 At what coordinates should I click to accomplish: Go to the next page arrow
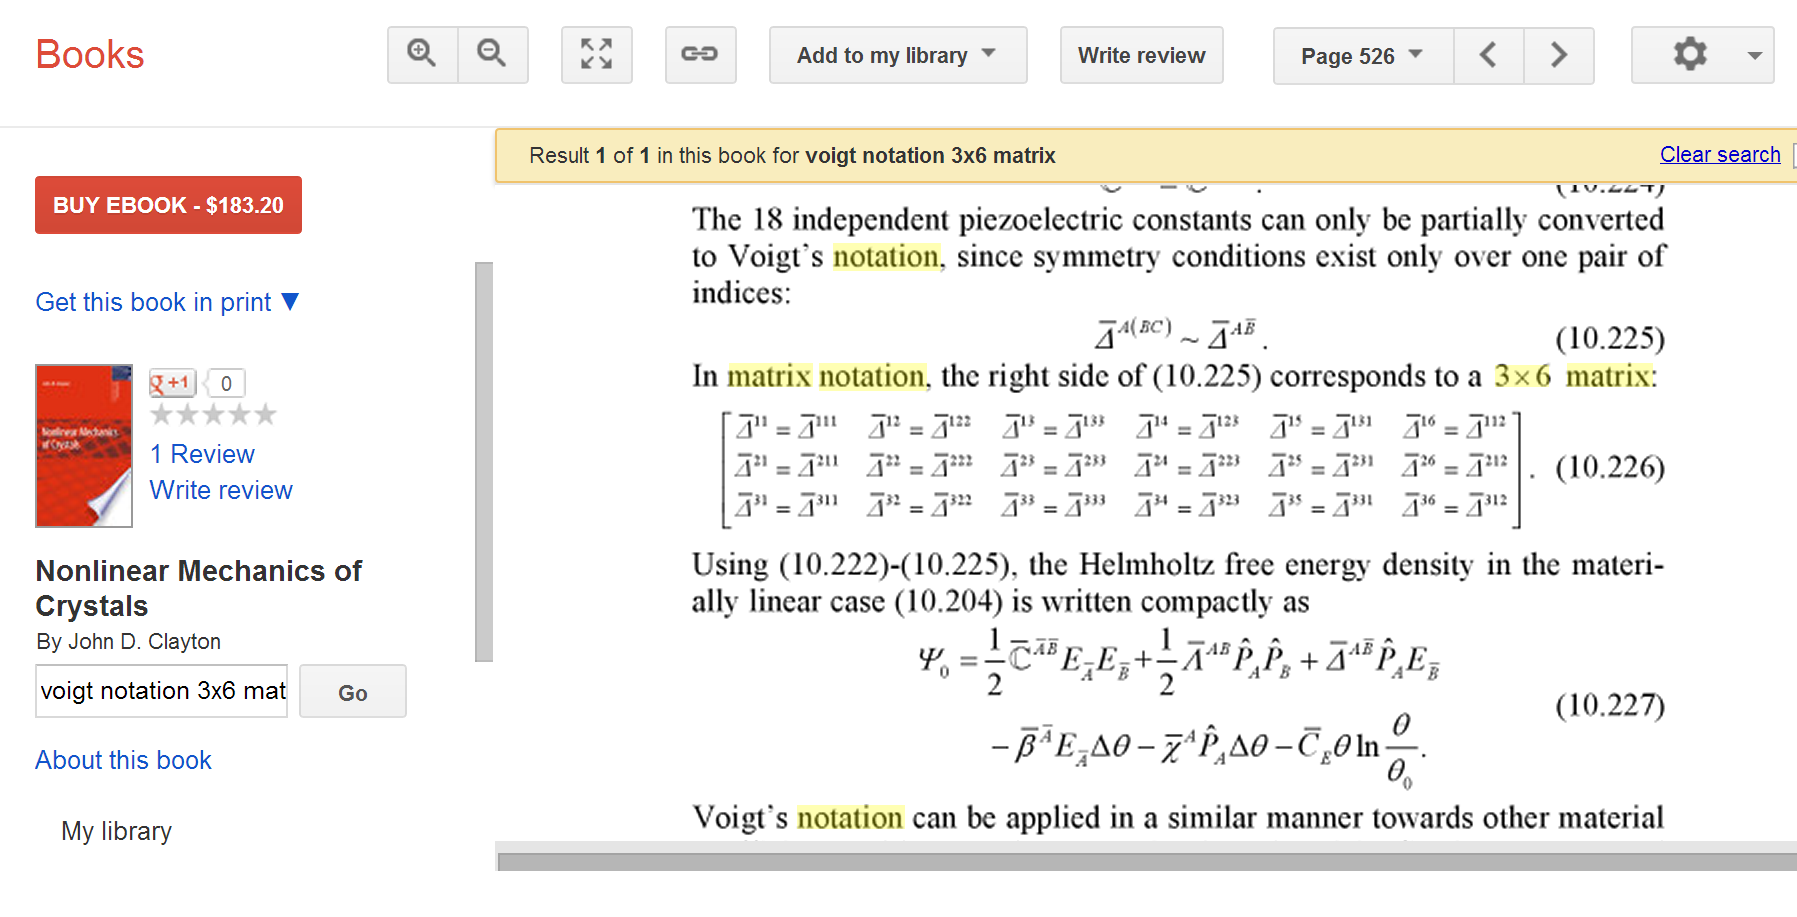point(1558,55)
